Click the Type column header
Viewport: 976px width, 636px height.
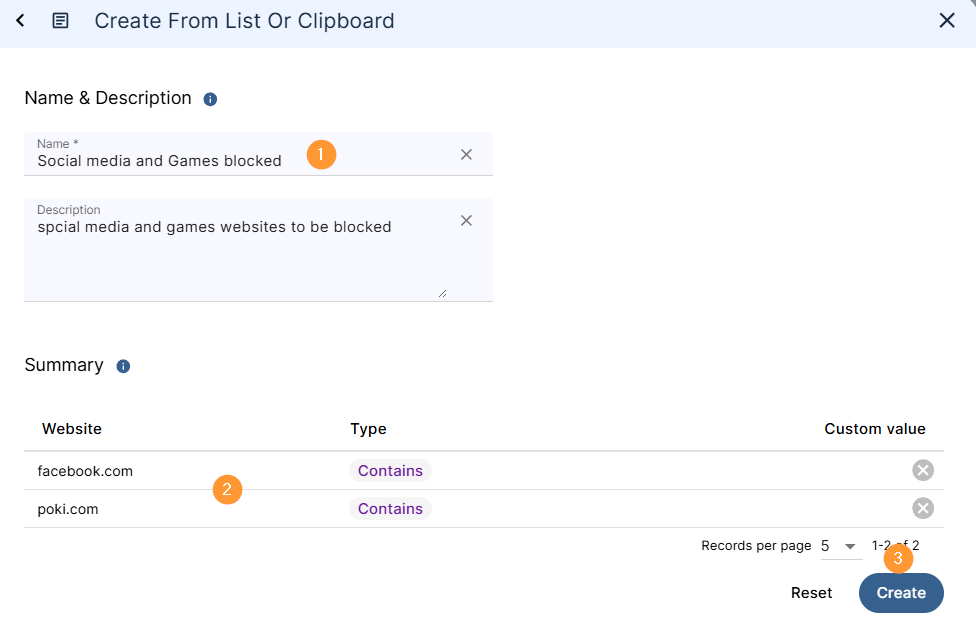[368, 429]
